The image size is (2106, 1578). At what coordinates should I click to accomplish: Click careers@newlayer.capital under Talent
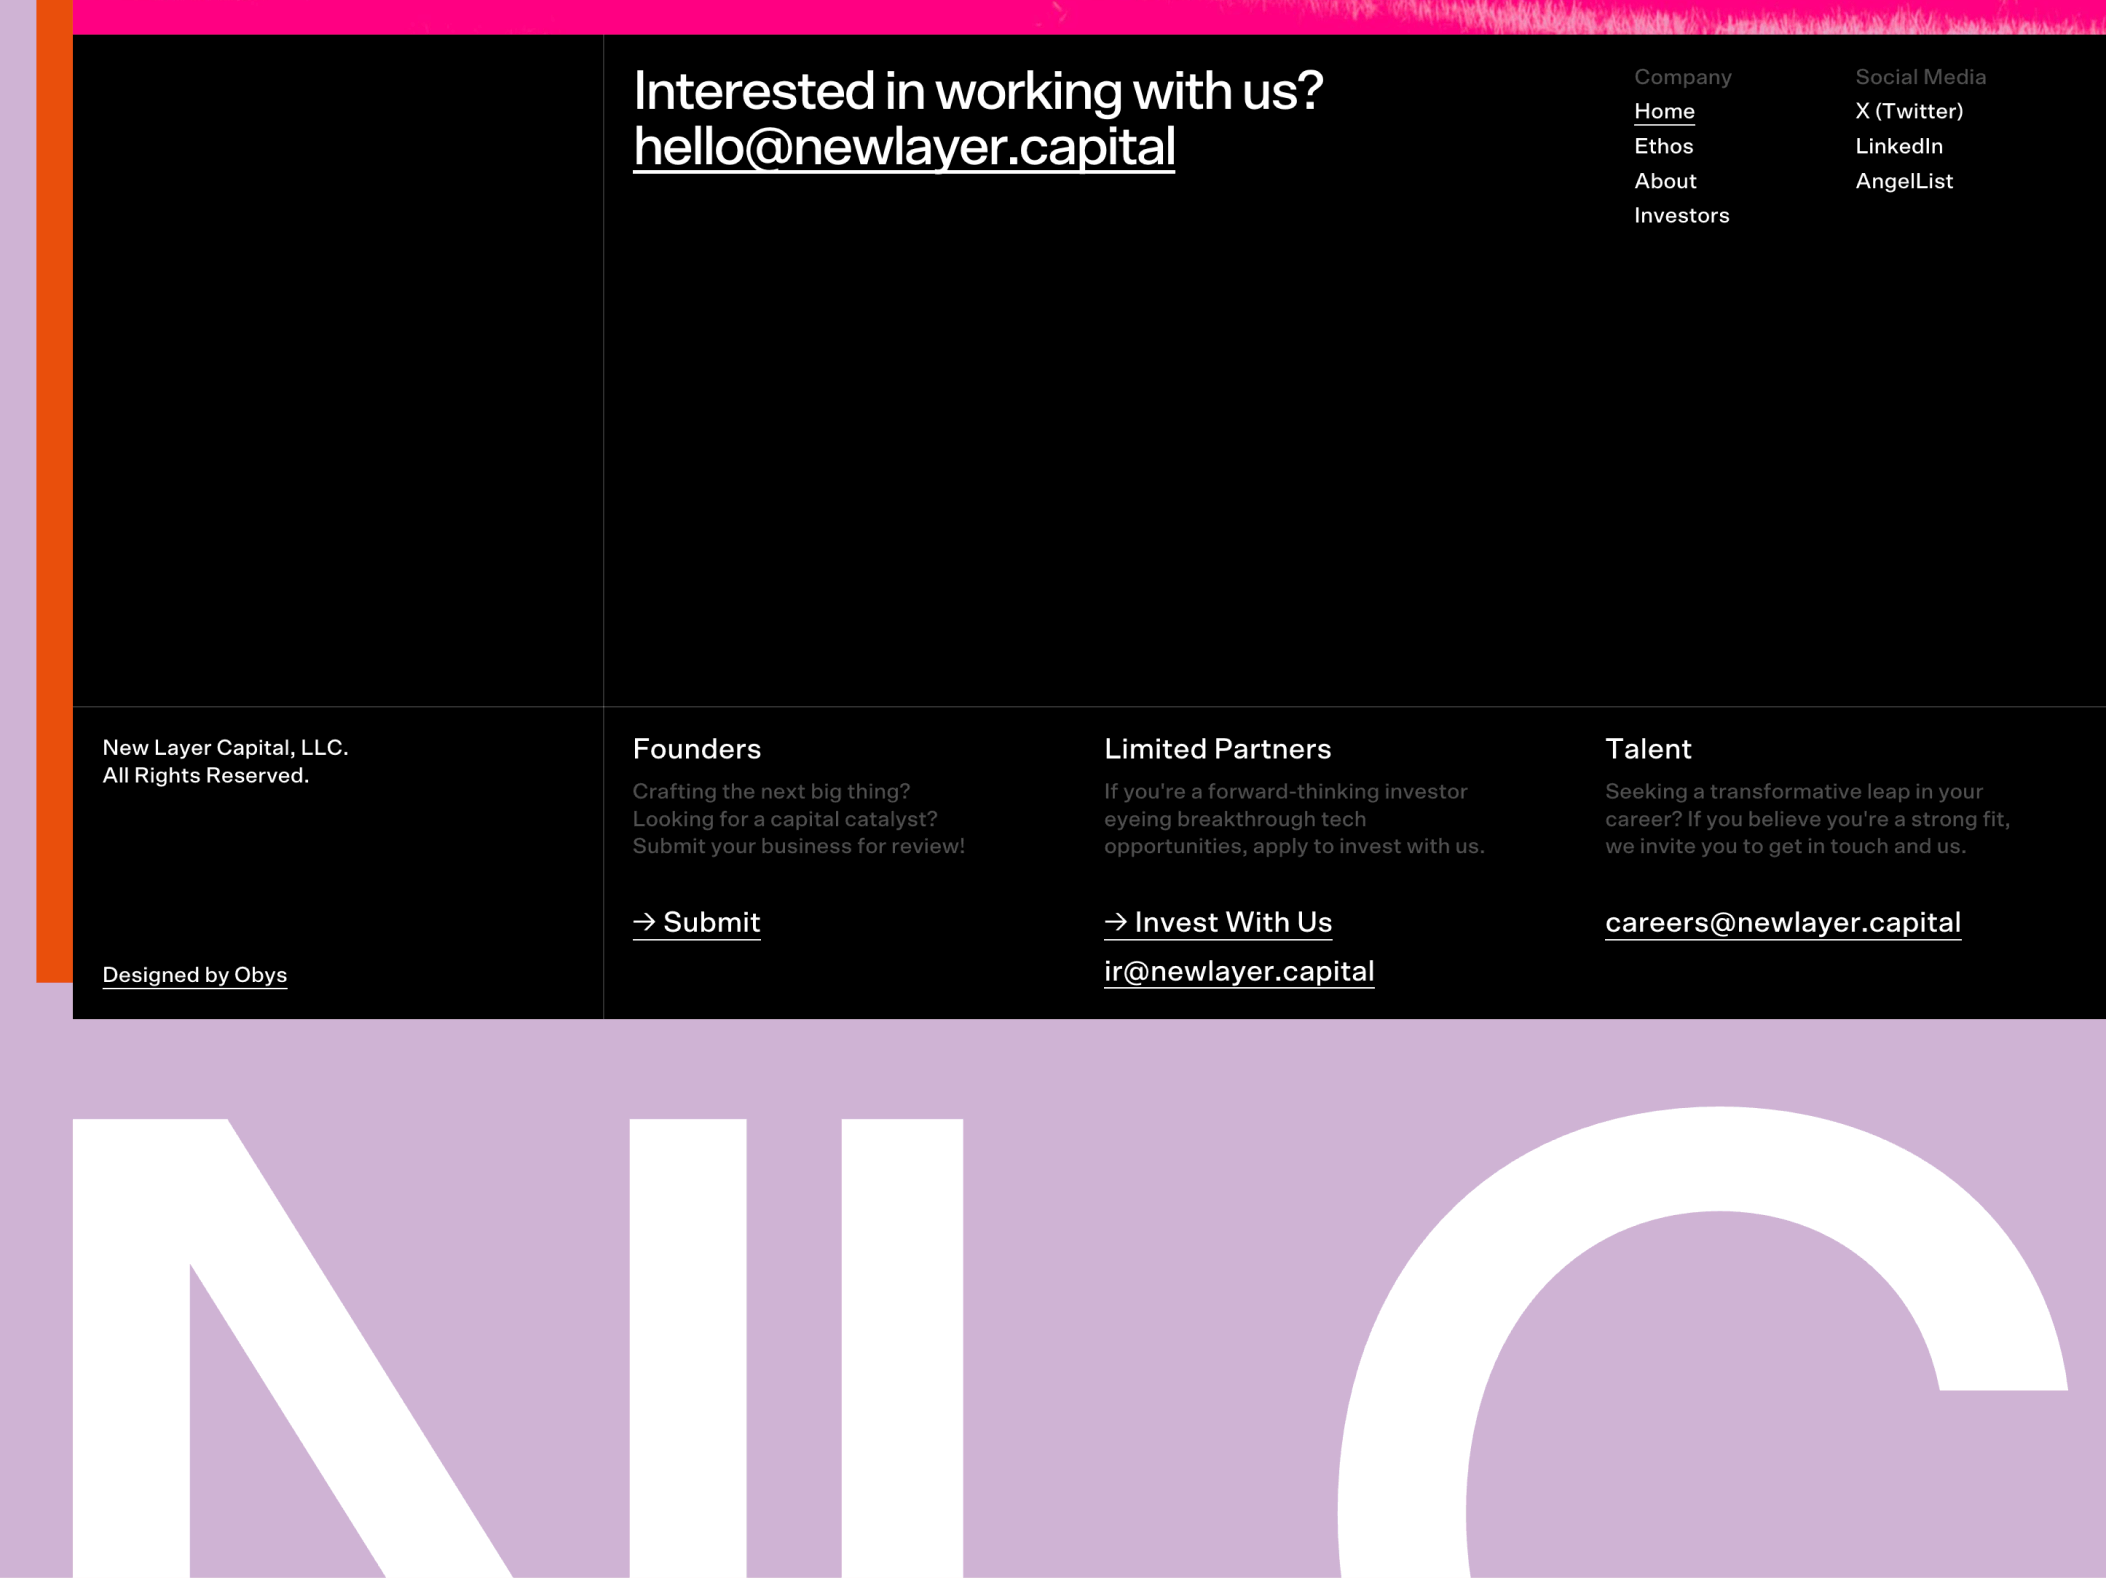coord(1783,921)
